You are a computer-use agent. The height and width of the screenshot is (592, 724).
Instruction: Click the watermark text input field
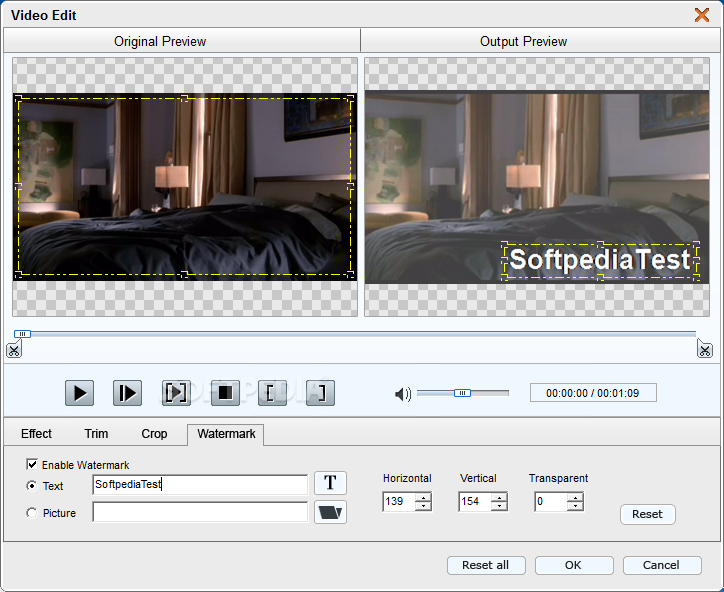(200, 484)
